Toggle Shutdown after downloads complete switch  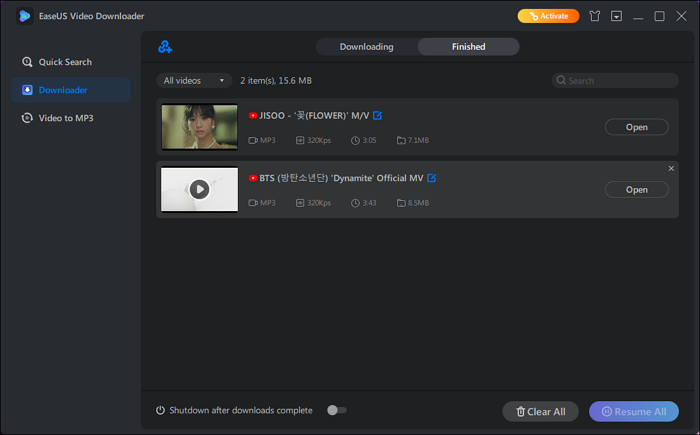click(x=337, y=410)
